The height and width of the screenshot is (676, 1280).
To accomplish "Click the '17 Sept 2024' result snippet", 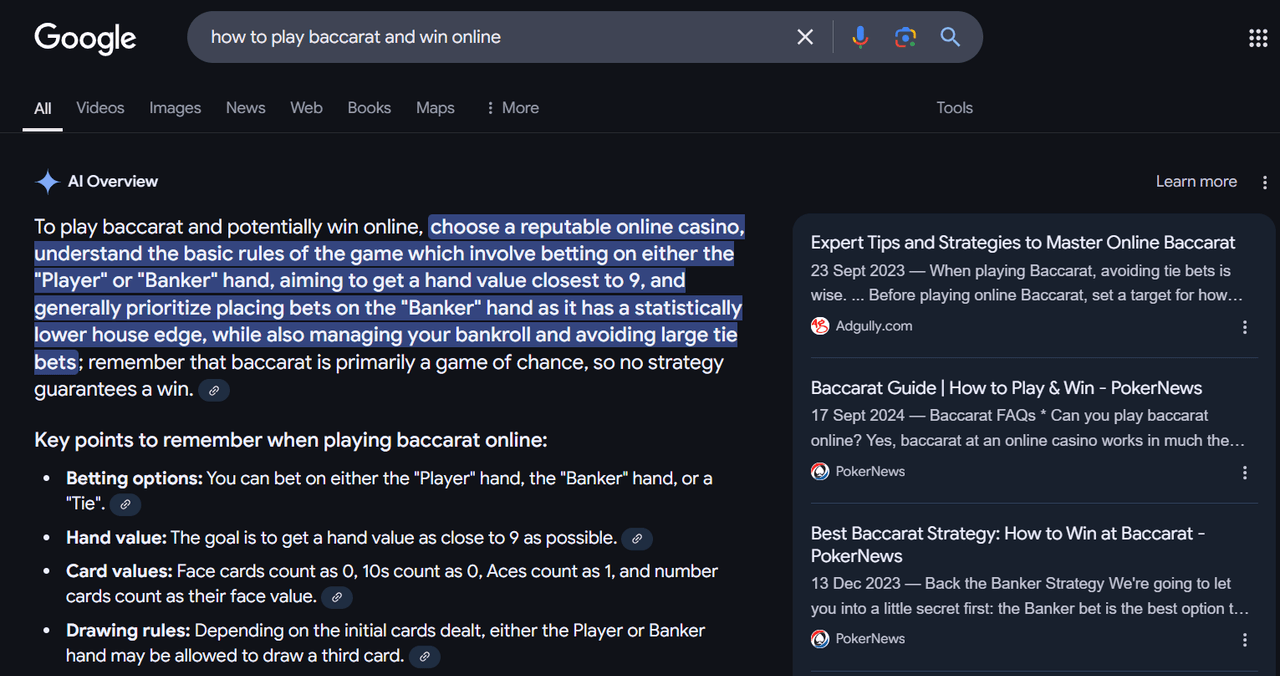I will (x=1030, y=428).
